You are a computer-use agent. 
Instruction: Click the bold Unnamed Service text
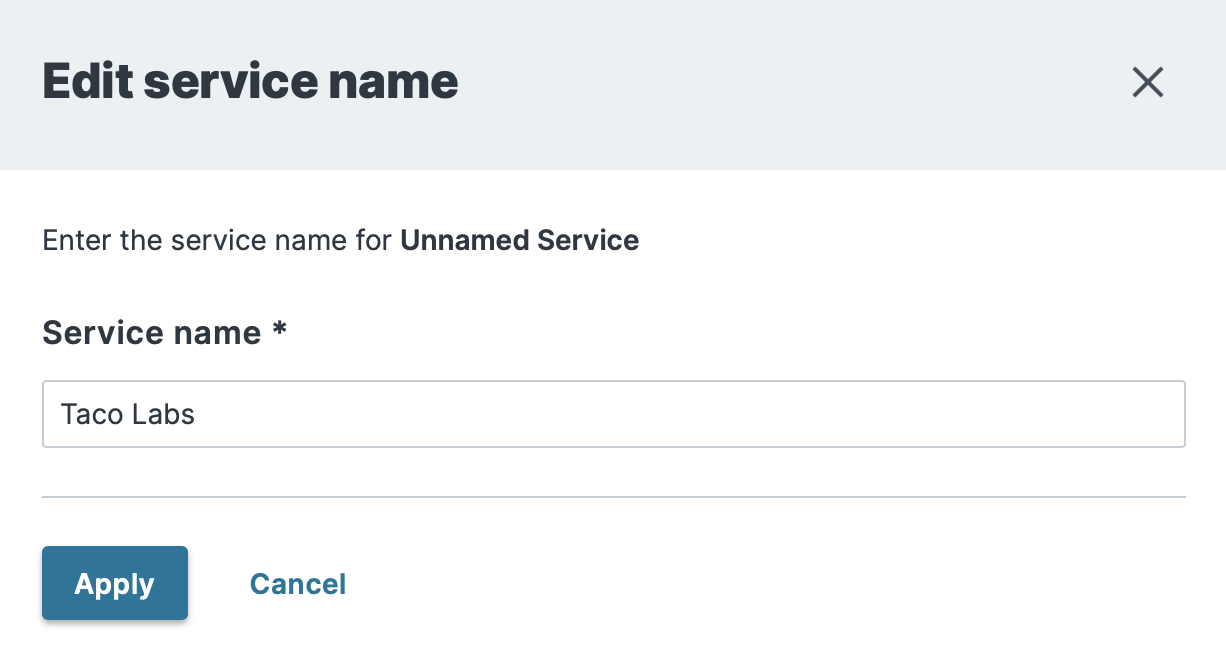tap(519, 240)
